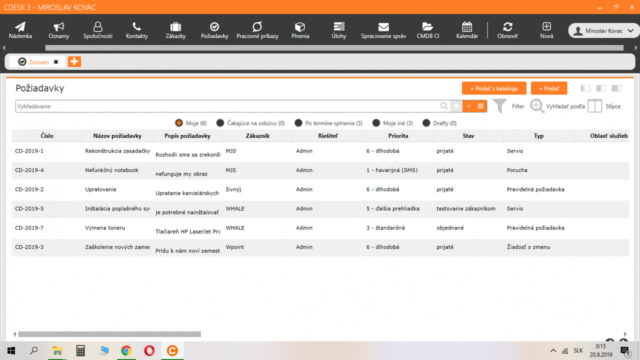Click Vyhľadať podľa search-by option
The image size is (640, 360).
click(558, 106)
